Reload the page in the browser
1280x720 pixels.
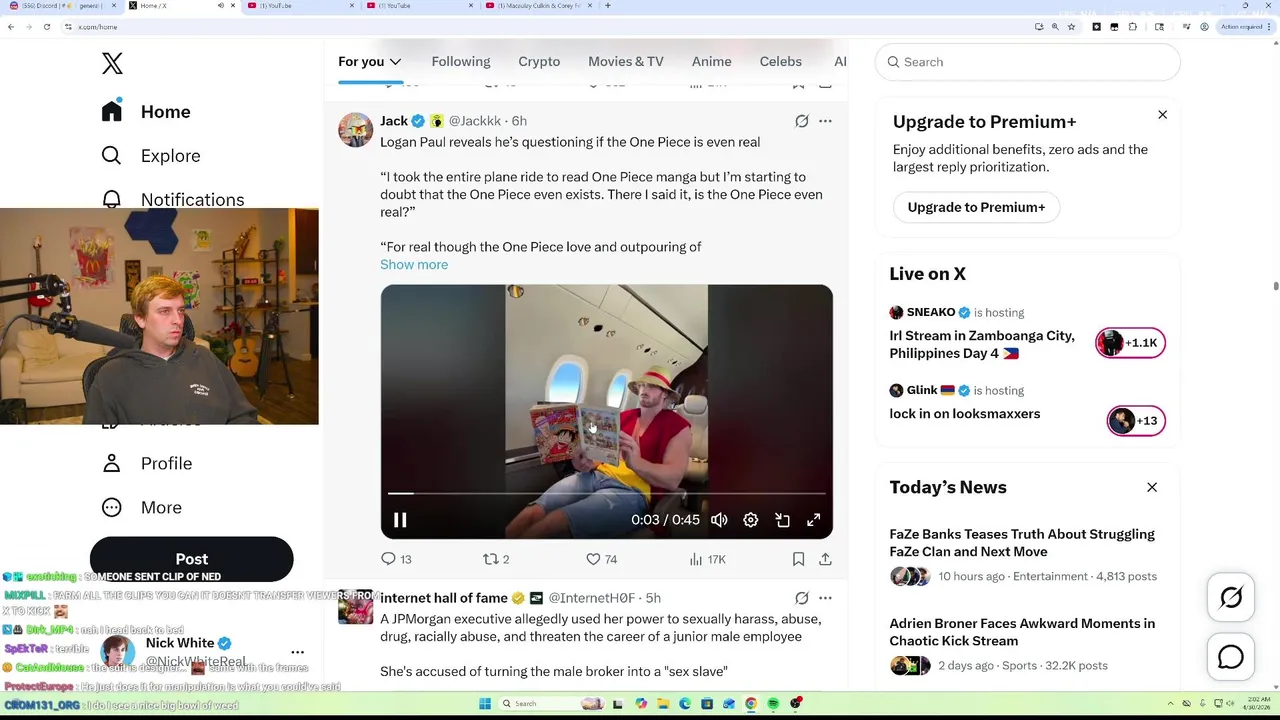tap(46, 27)
